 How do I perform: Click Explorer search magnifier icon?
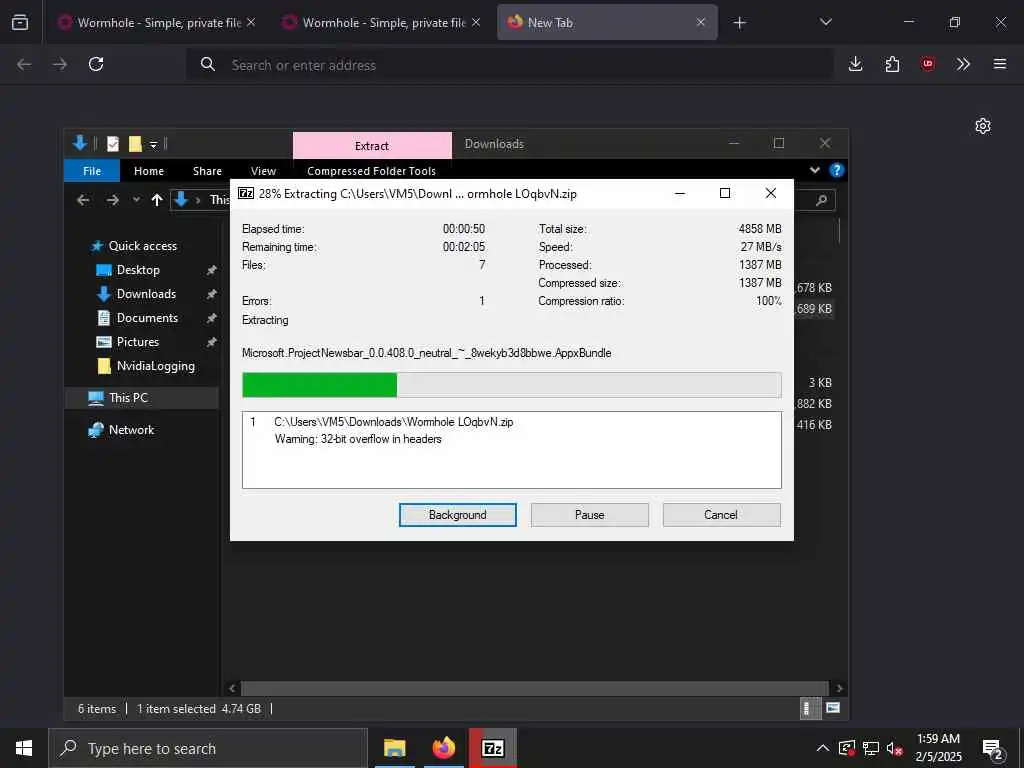(x=822, y=200)
